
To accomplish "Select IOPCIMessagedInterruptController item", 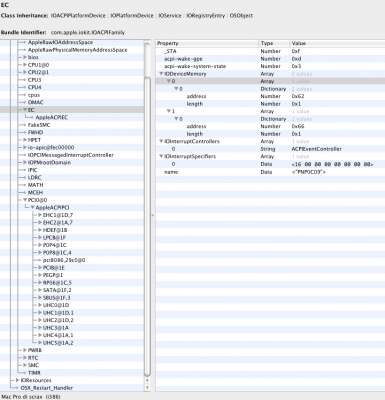I will pos(71,155).
